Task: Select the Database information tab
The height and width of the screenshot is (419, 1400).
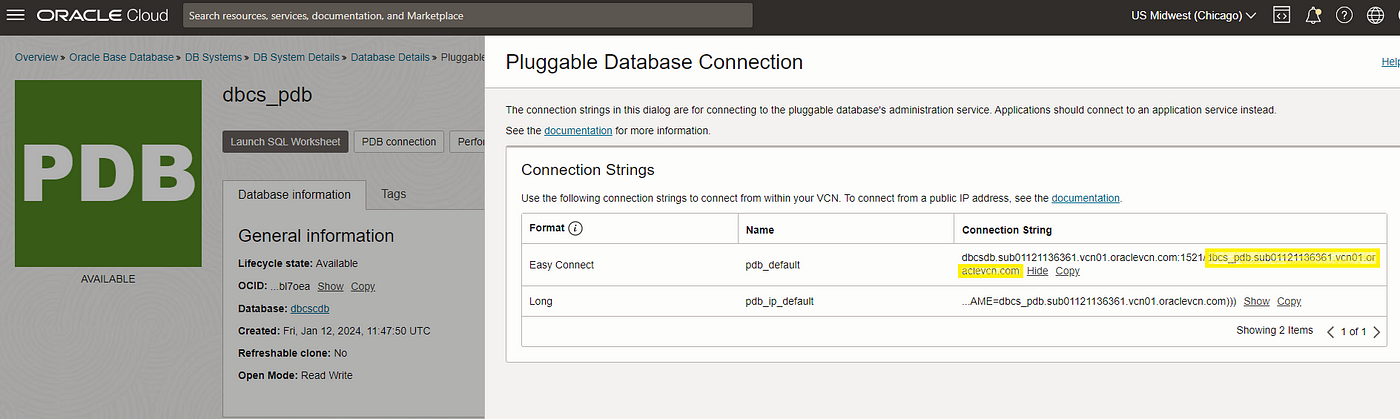Action: pos(294,194)
